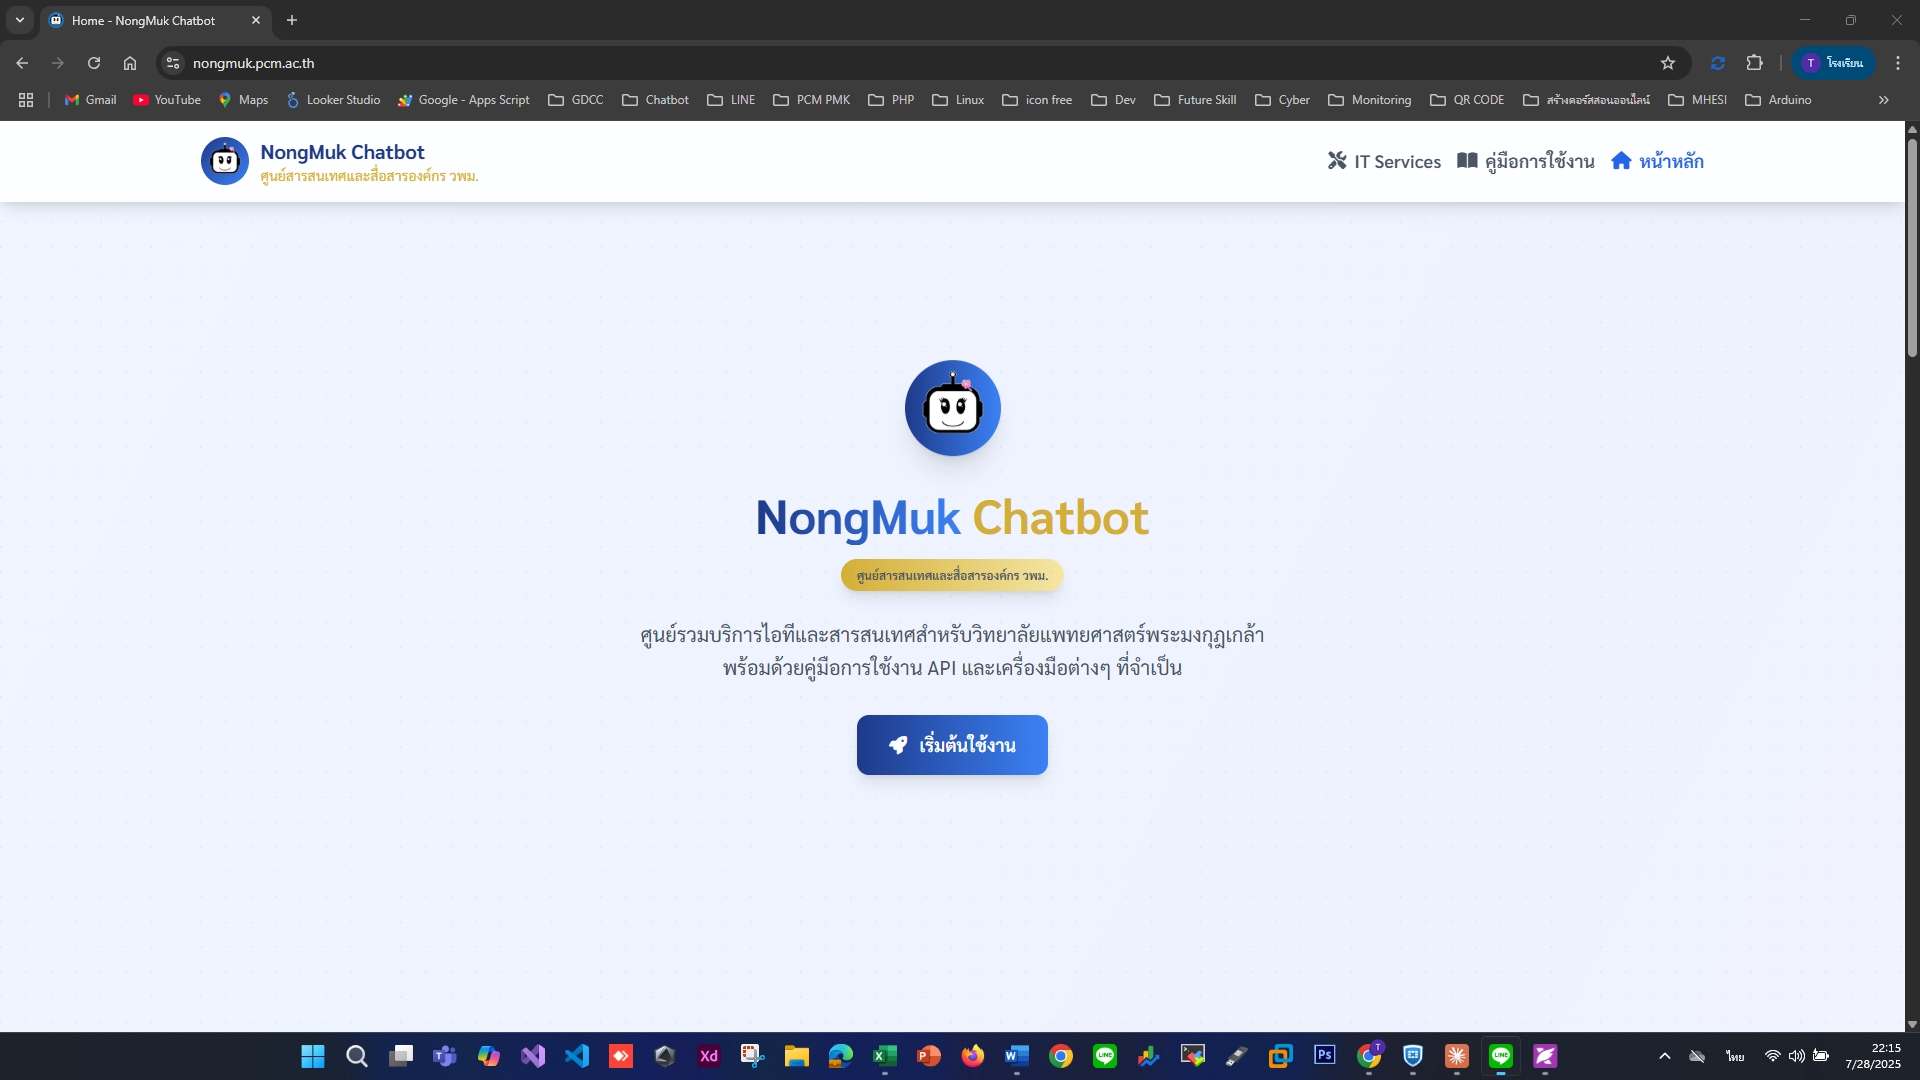This screenshot has height=1080, width=1920.
Task: Open a new browser tab
Action: tap(292, 20)
